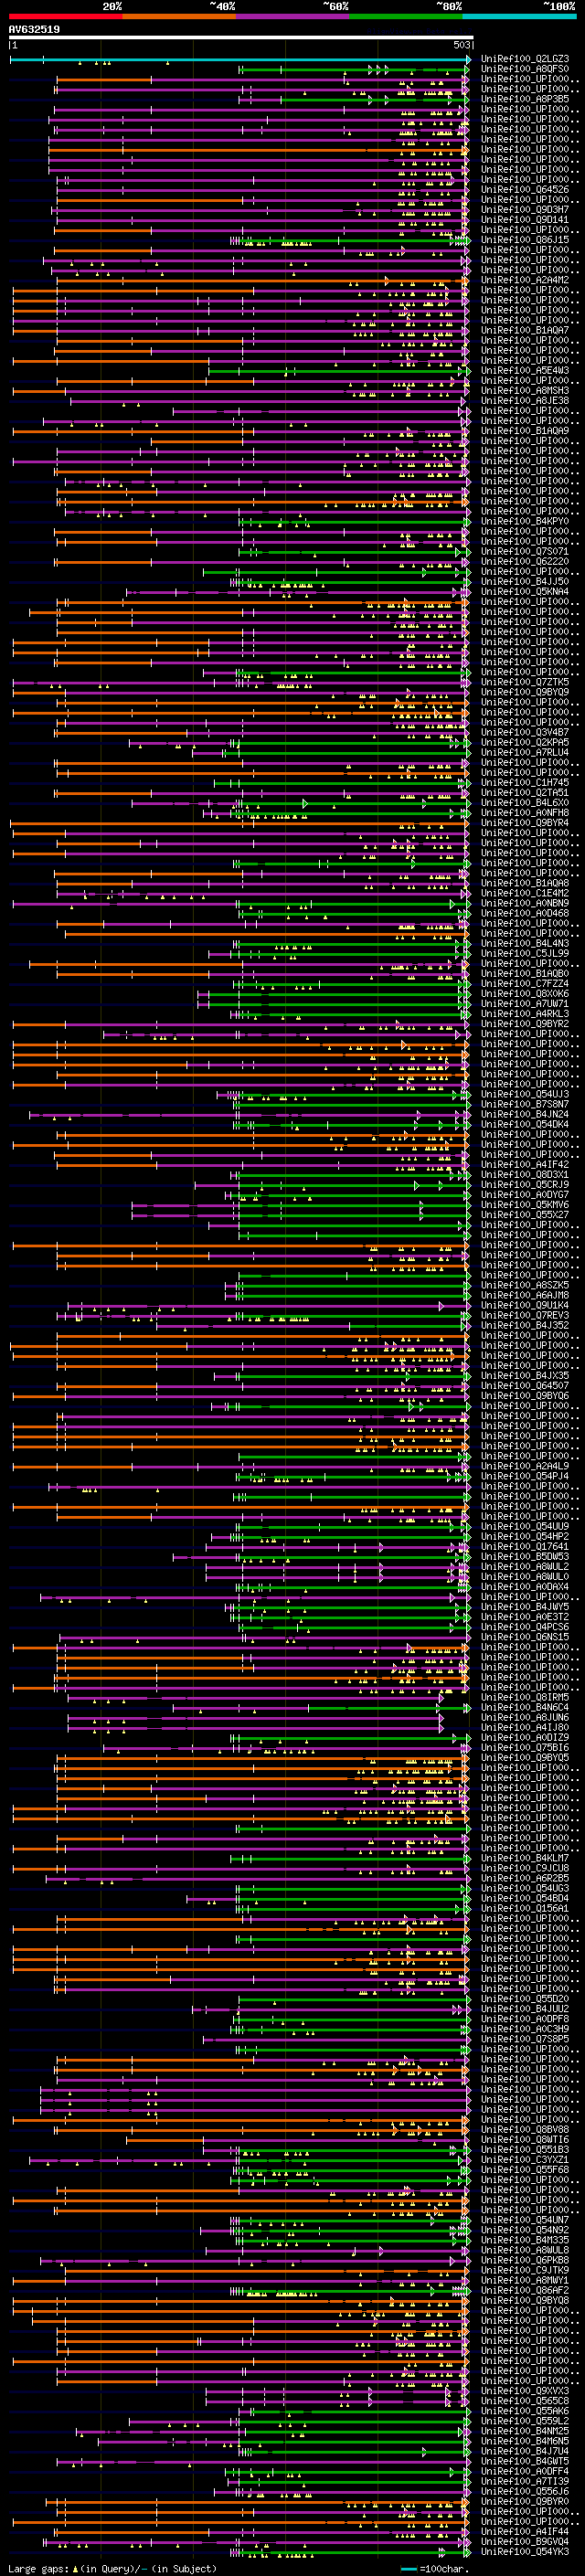Open the UniRef100_A4RKL3 hit
Screen dimensions: 585x2576
pyautogui.click(x=524, y=1014)
